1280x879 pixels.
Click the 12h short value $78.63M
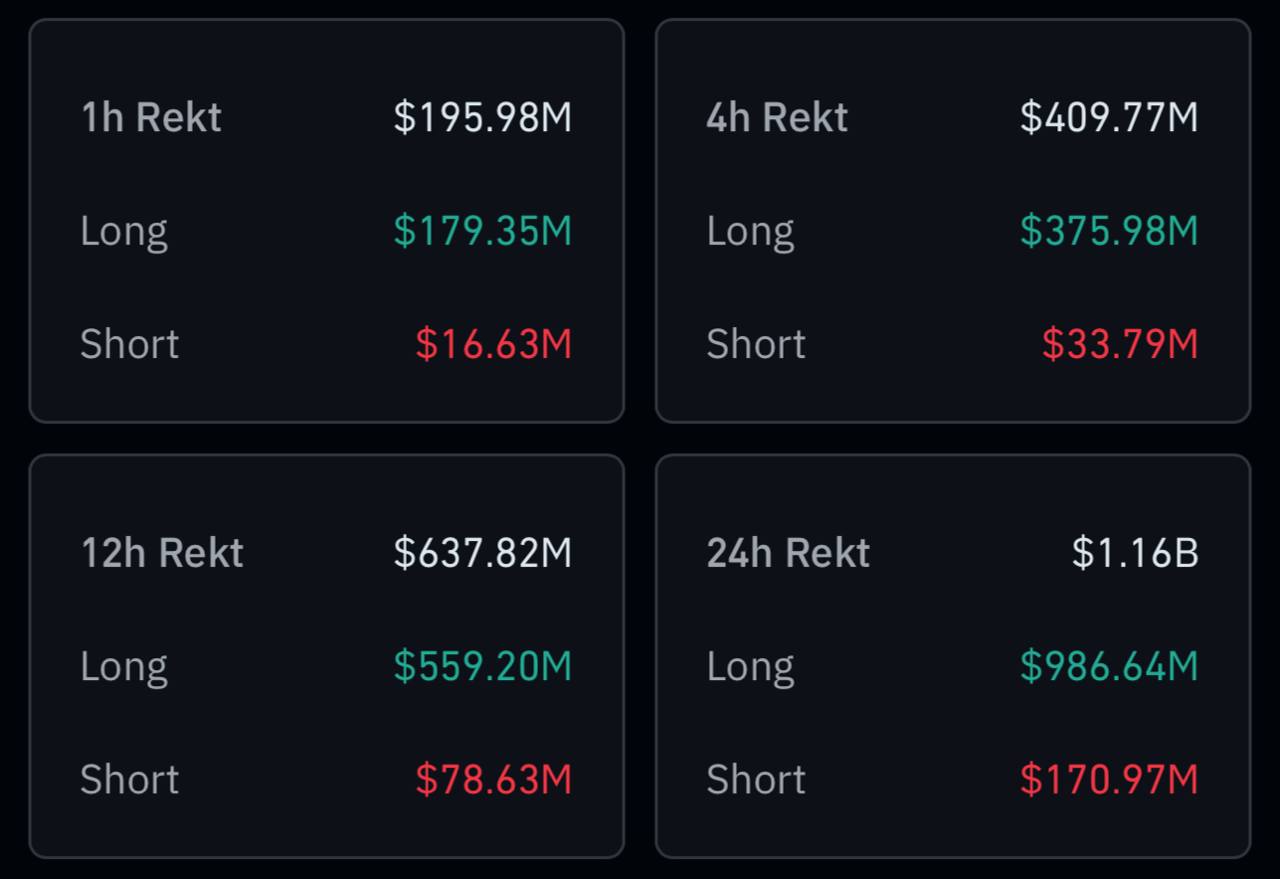click(x=493, y=780)
